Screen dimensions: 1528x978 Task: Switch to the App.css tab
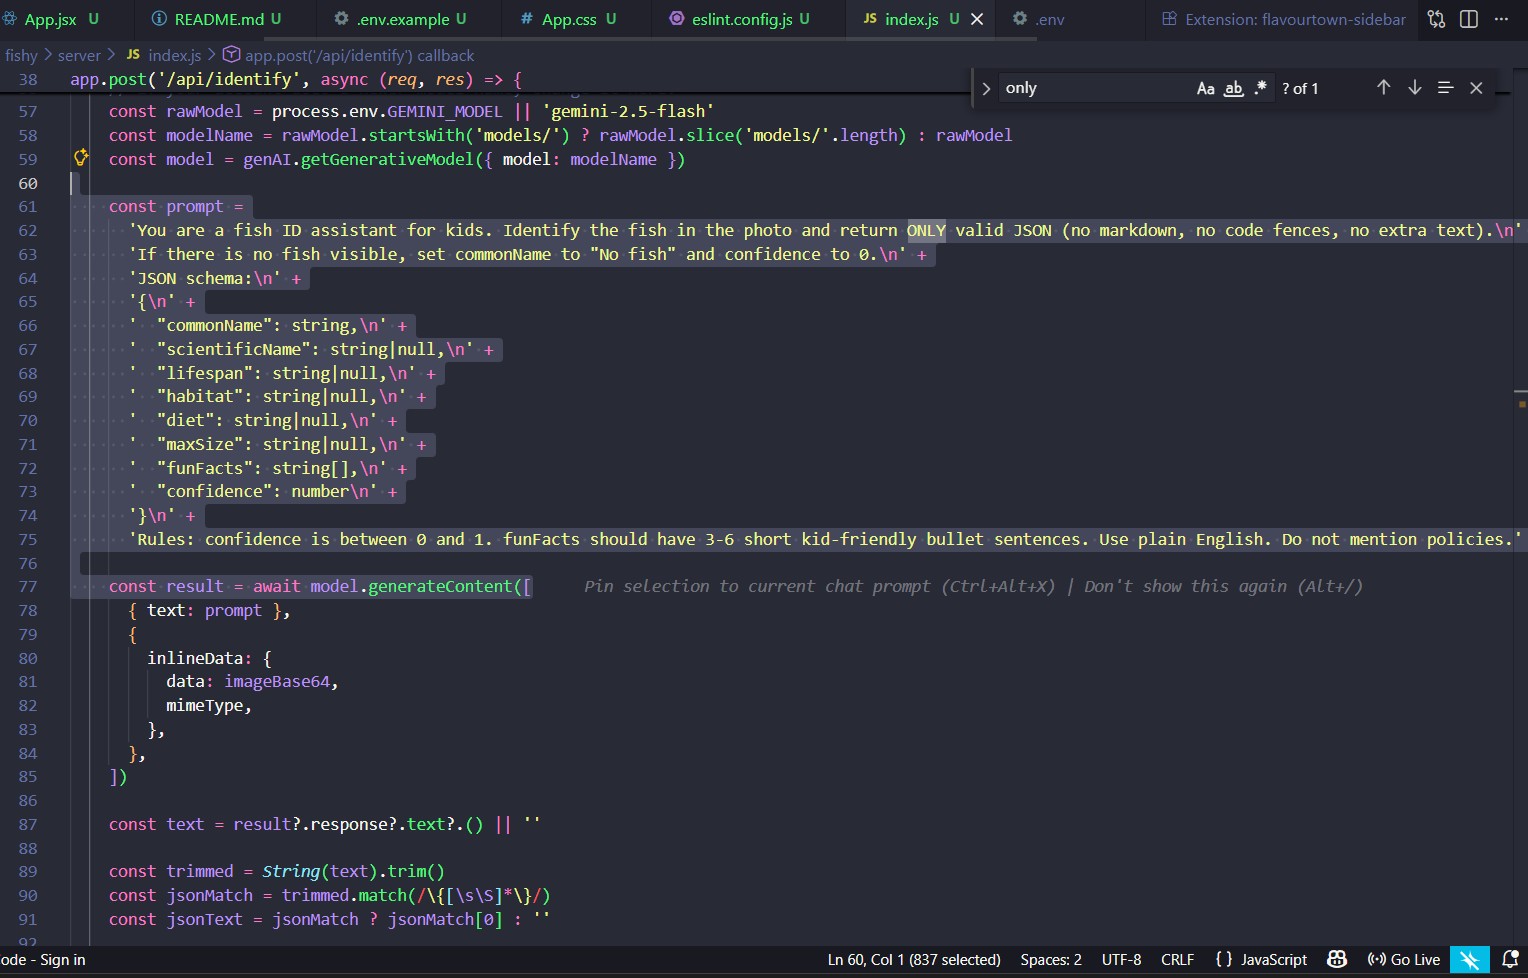(568, 19)
